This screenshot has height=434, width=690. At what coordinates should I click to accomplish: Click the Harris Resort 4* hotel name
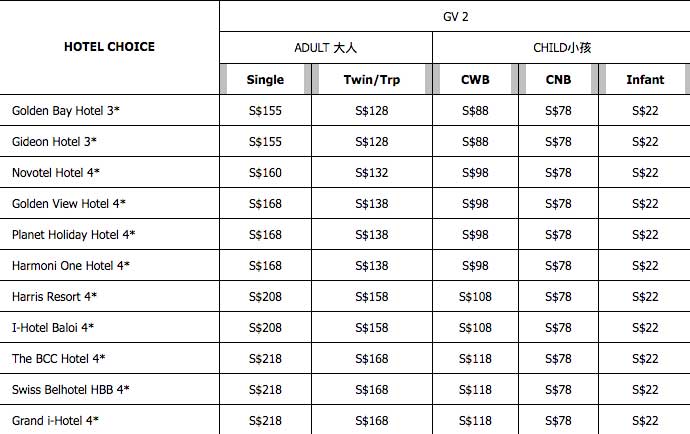[x=54, y=297]
